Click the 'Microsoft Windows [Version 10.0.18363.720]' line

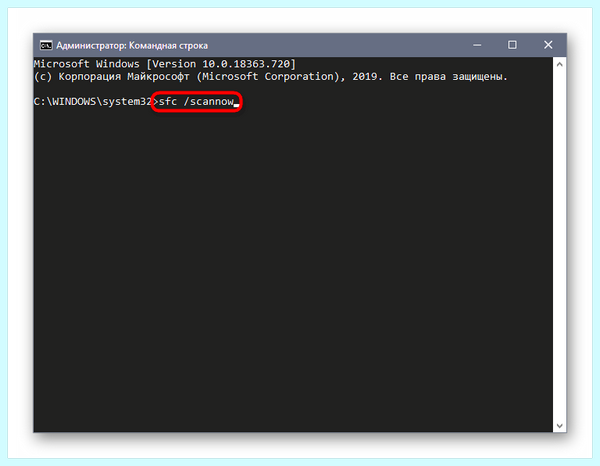pos(165,64)
